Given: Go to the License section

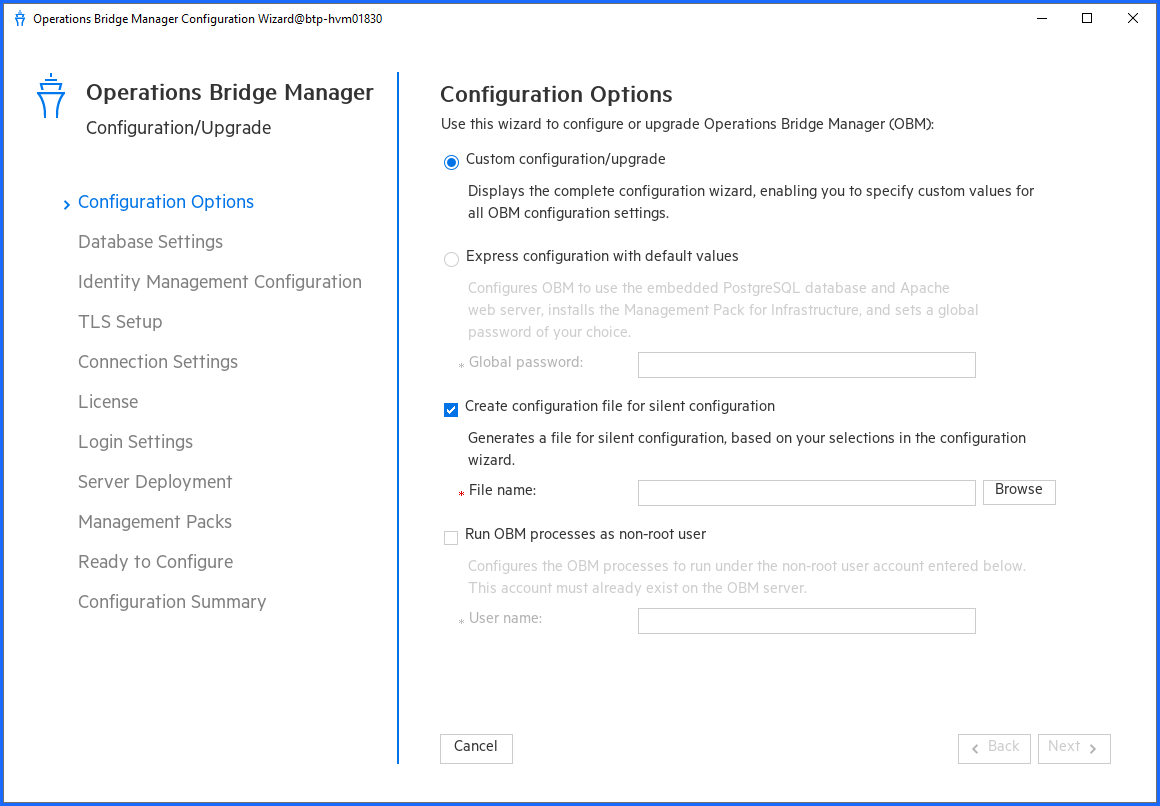Looking at the screenshot, I should pyautogui.click(x=108, y=402).
